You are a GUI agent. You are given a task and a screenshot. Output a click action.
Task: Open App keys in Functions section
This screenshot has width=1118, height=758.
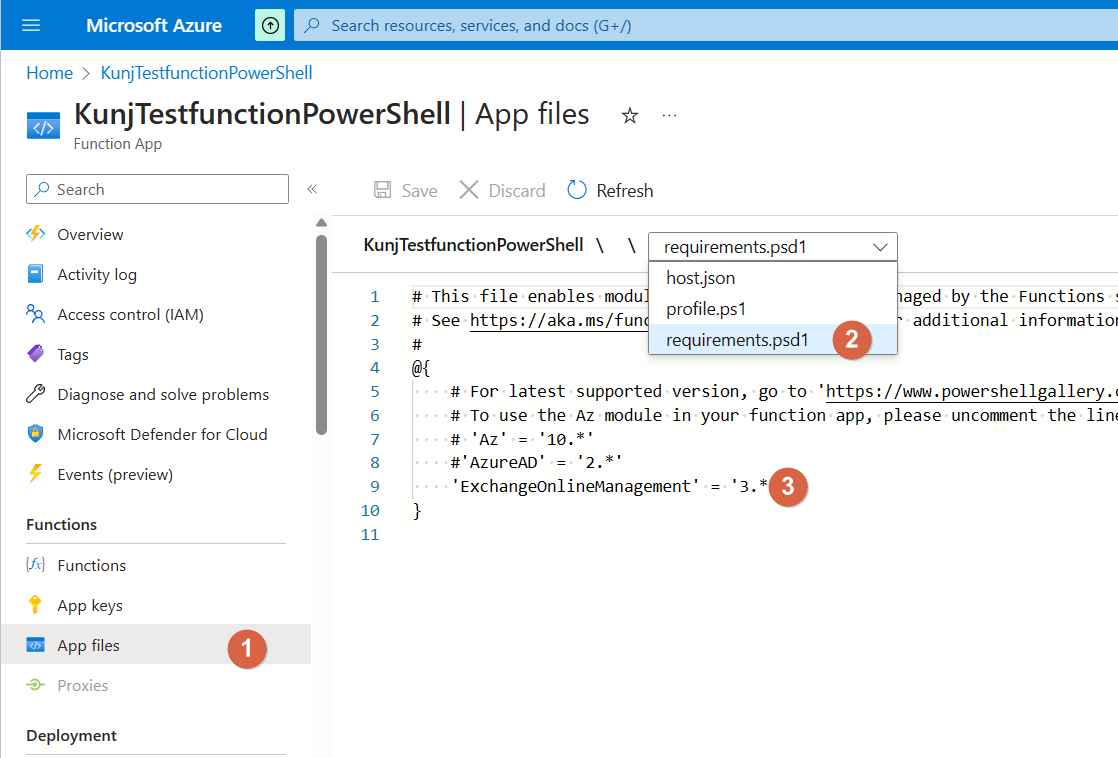(90, 605)
